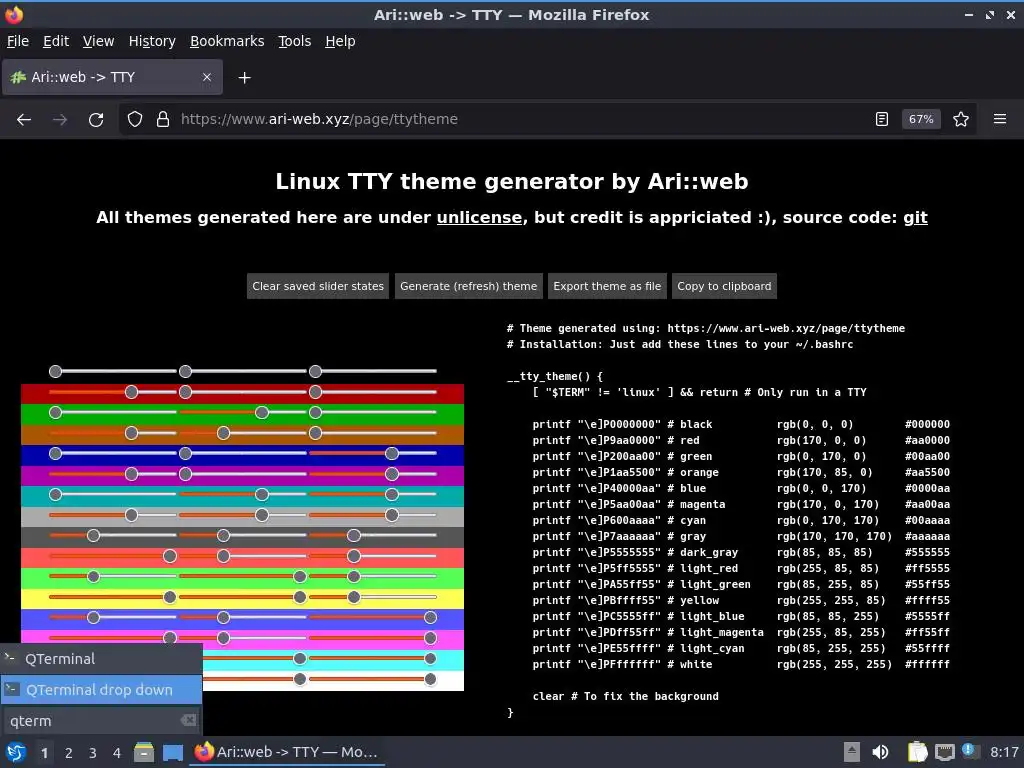Viewport: 1024px width, 768px height.
Task: Toggle reader view icon in address bar
Action: [x=882, y=119]
